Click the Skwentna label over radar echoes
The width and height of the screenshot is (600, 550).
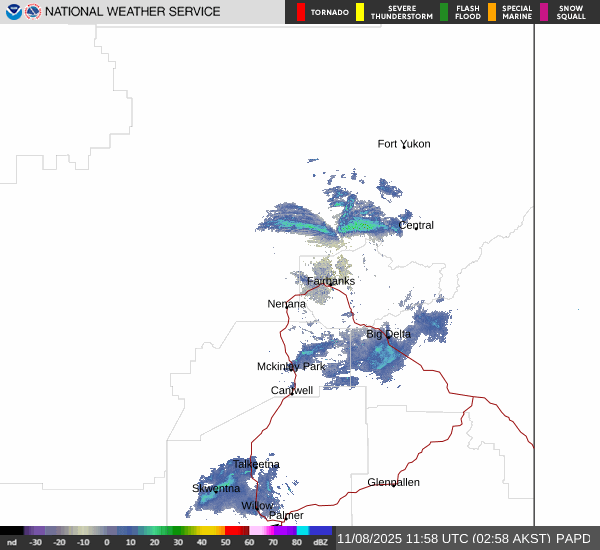click(216, 488)
